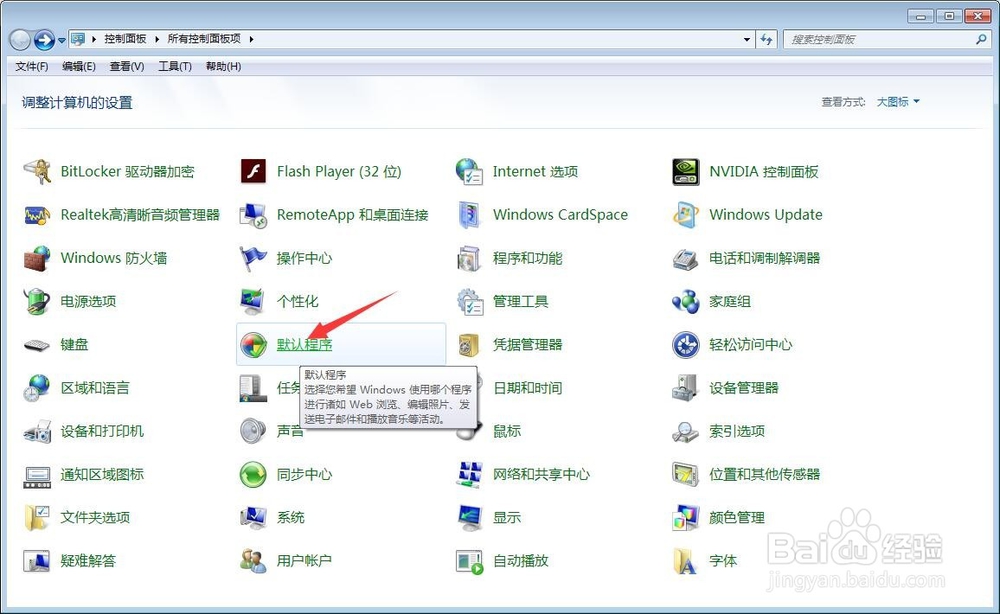Screen dimensions: 1000x614
Task: Click the 设备管理器 icon
Action: pyautogui.click(x=686, y=388)
